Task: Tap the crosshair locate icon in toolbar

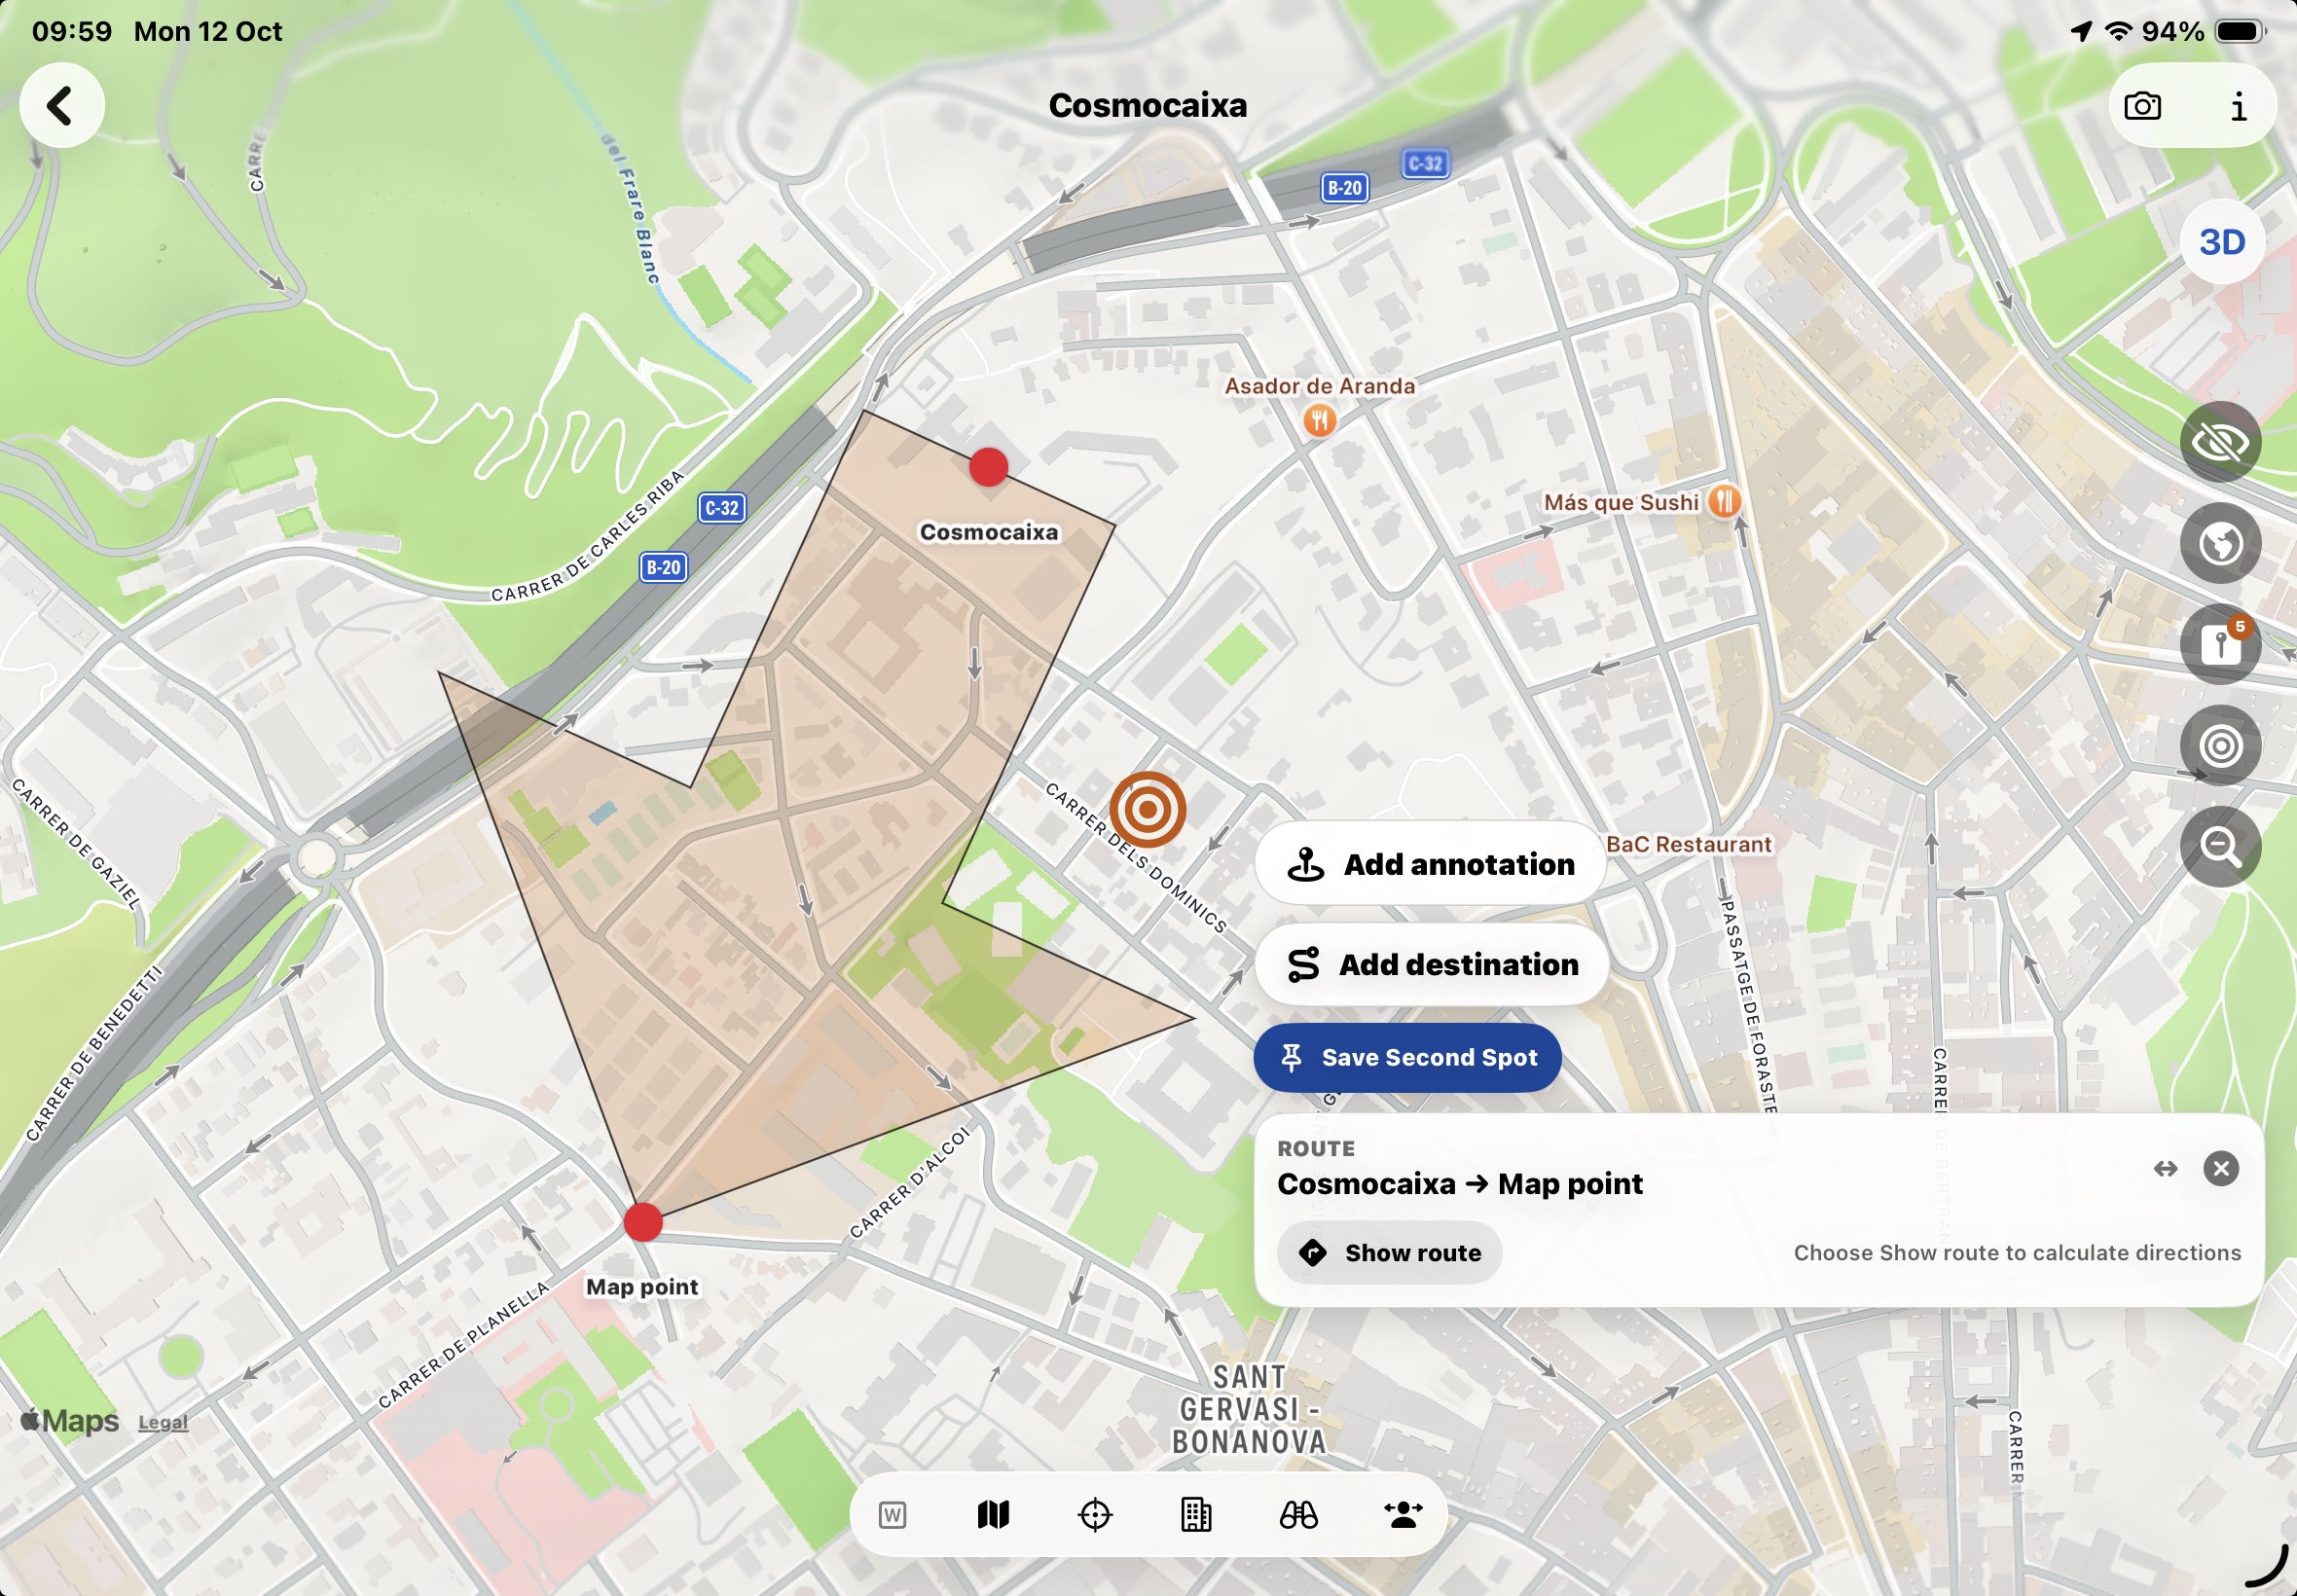Action: [1095, 1516]
